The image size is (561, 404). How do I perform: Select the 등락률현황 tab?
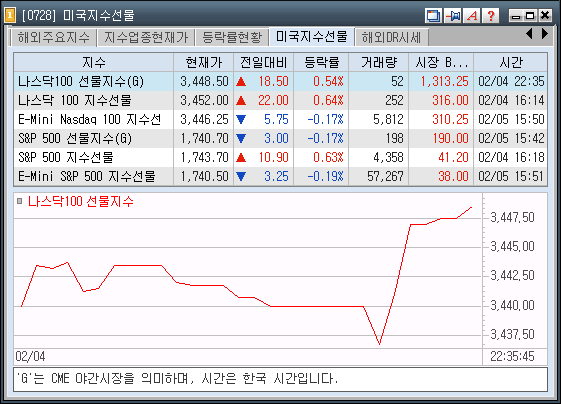[232, 37]
